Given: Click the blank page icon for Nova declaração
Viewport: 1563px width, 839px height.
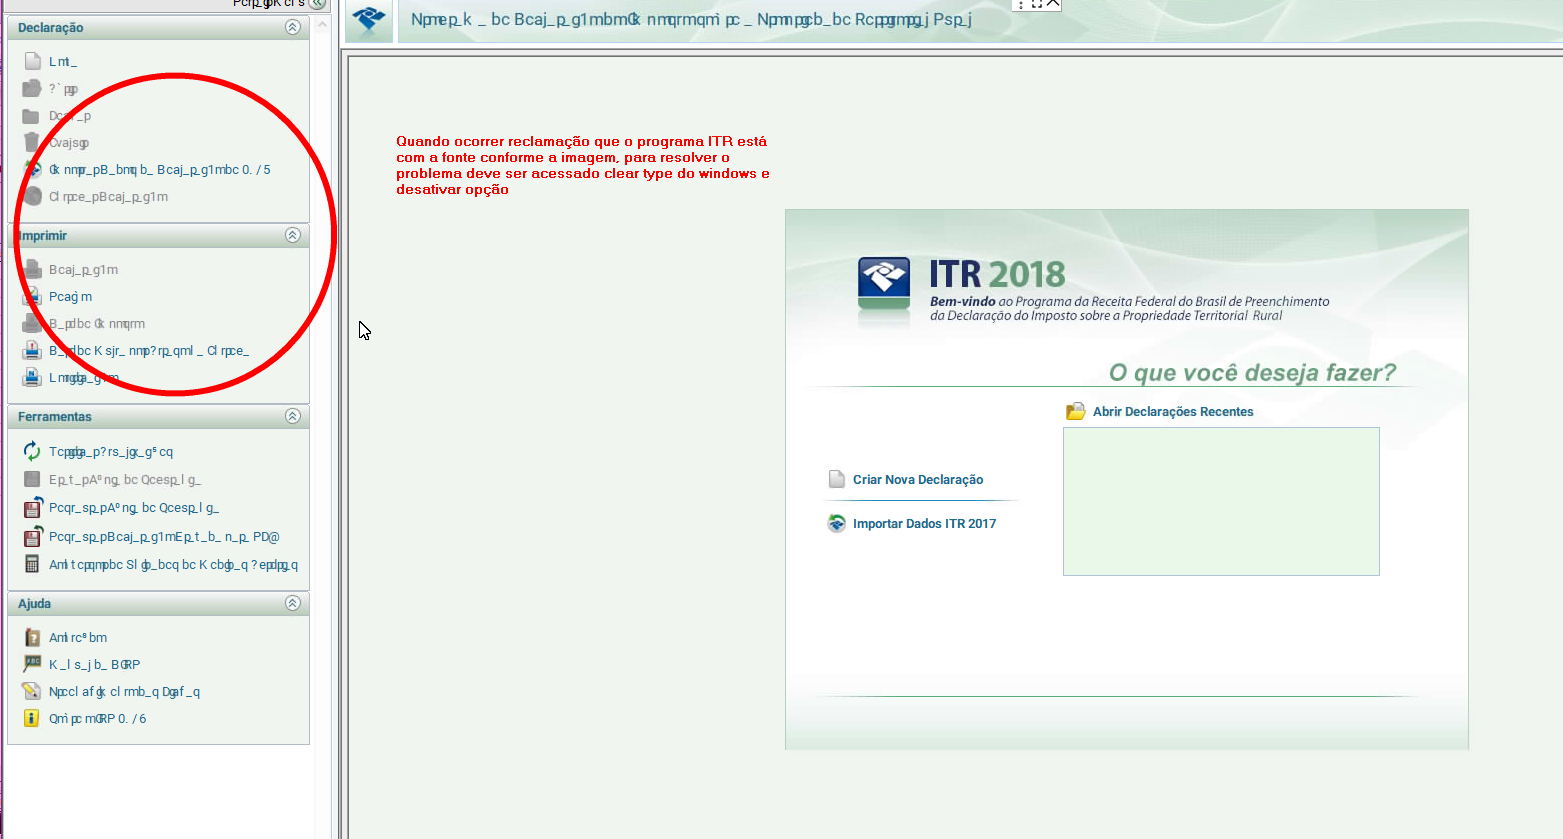Looking at the screenshot, I should 32,61.
